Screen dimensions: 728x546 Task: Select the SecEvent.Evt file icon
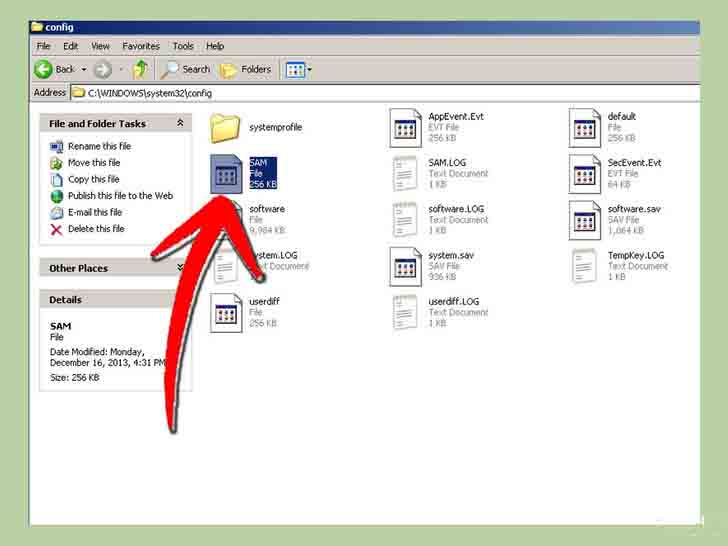(x=585, y=174)
